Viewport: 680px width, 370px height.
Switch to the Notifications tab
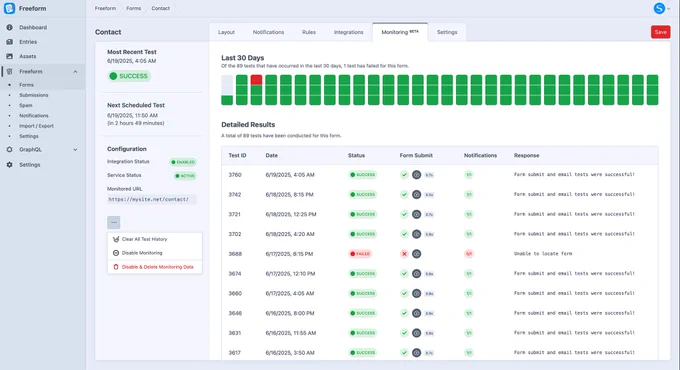[x=268, y=32]
